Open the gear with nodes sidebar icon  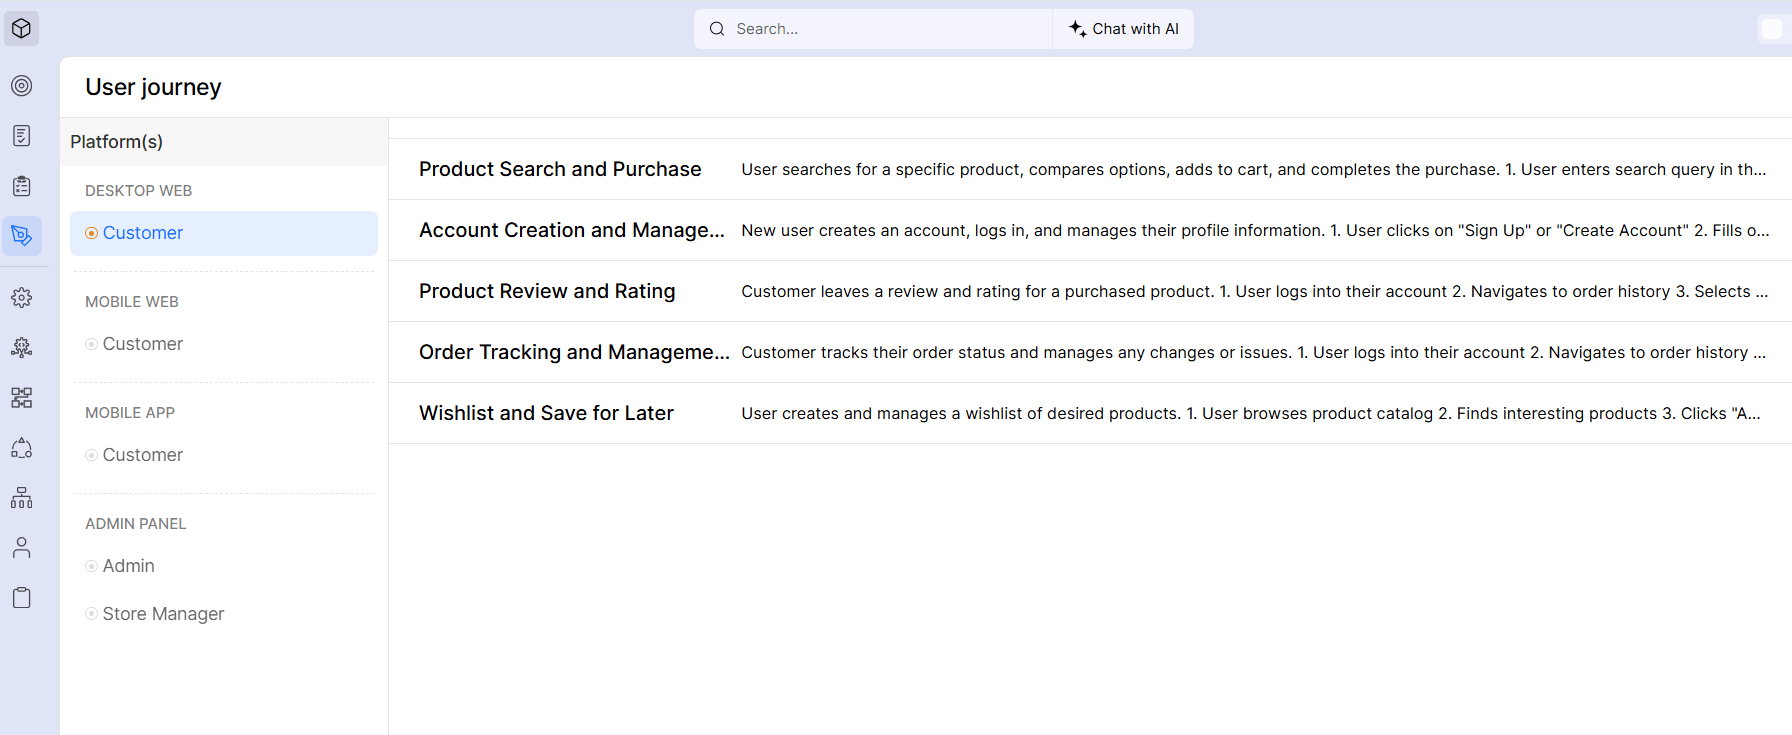(21, 347)
